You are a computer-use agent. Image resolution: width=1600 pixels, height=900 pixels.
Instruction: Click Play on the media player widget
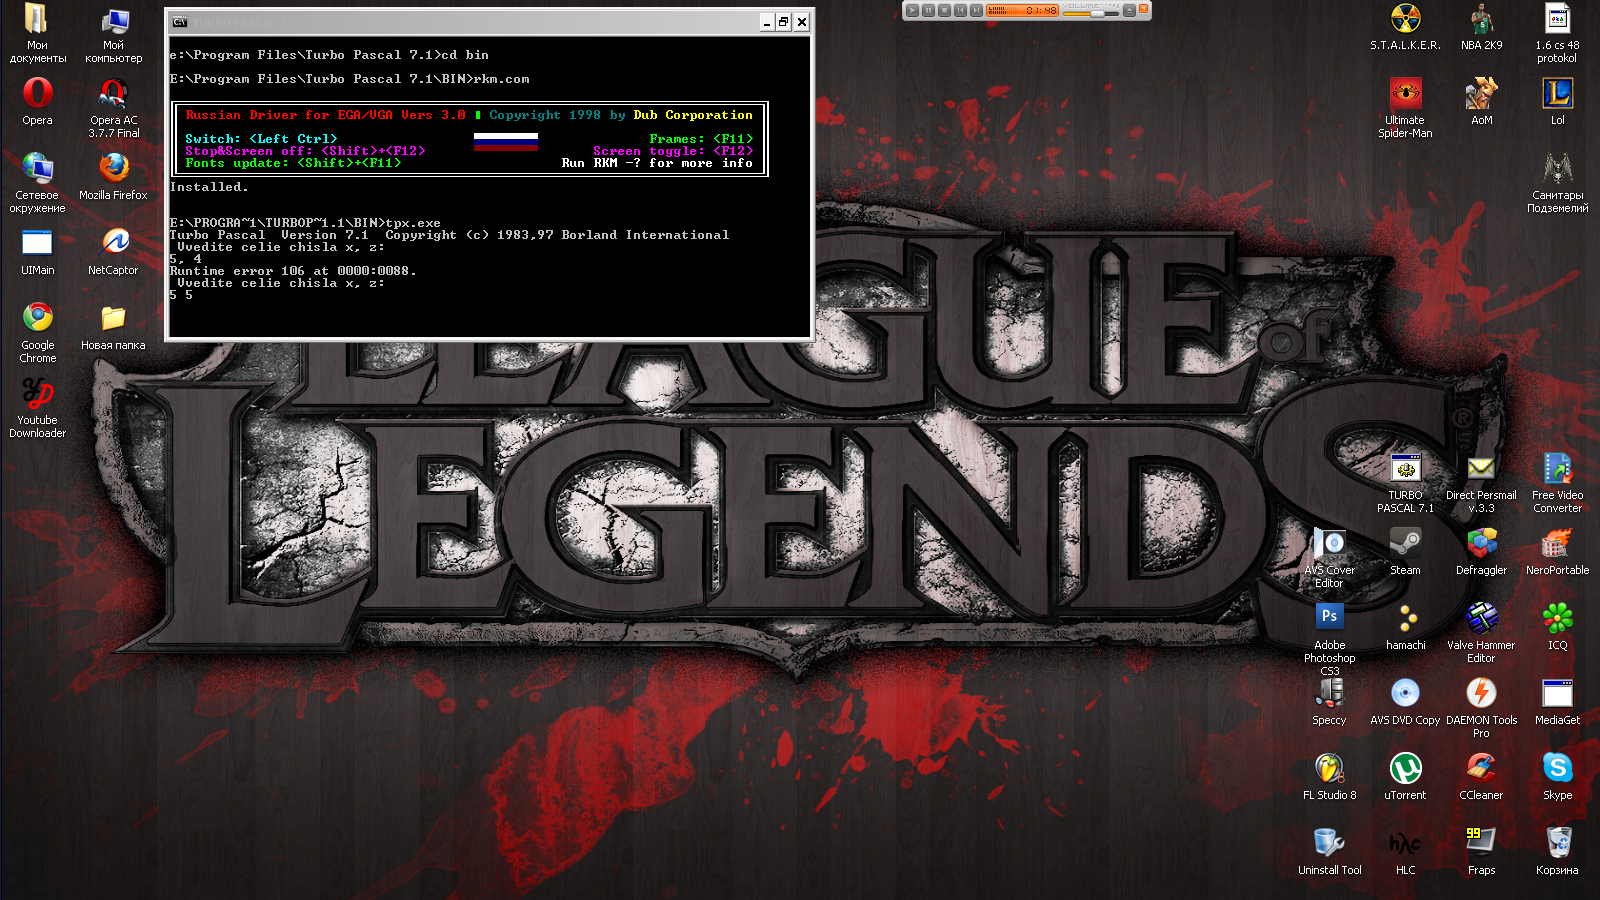point(912,10)
